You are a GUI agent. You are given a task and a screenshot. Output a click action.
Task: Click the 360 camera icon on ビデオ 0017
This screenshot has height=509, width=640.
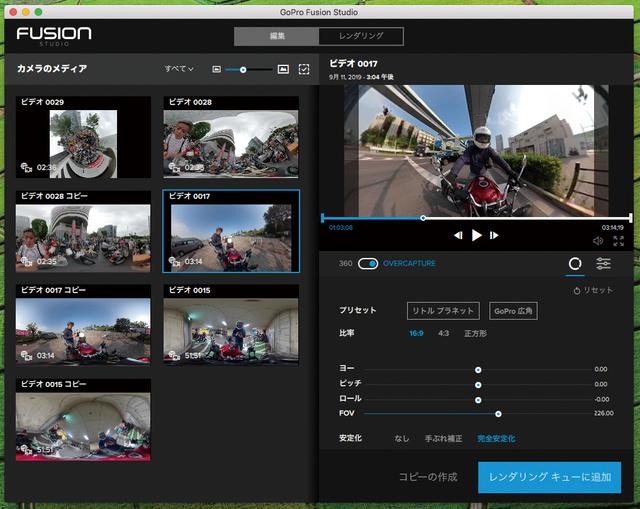tap(174, 261)
